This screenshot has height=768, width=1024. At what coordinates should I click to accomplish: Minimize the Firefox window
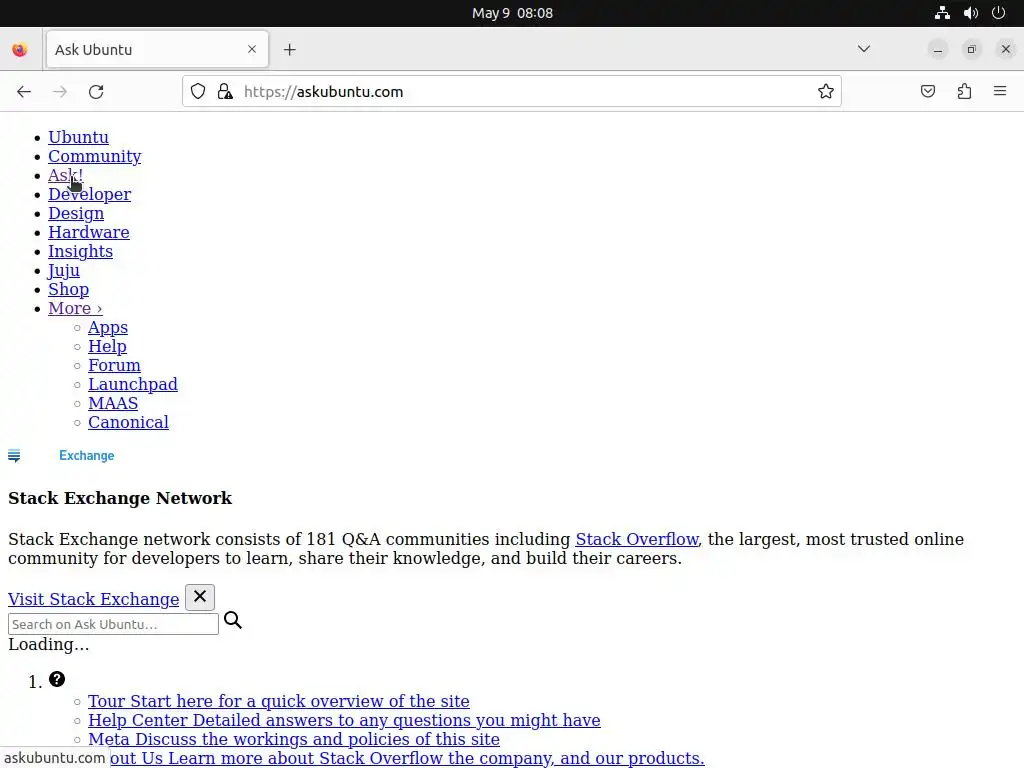click(938, 50)
